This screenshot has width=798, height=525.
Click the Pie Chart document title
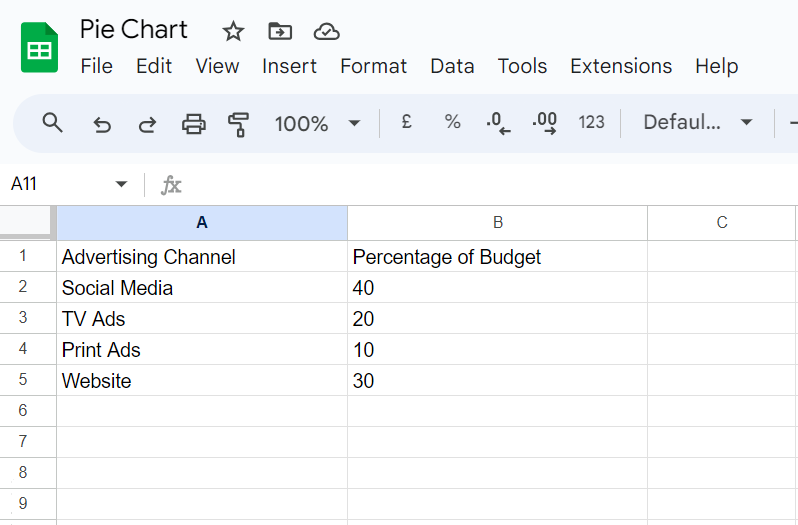(134, 30)
